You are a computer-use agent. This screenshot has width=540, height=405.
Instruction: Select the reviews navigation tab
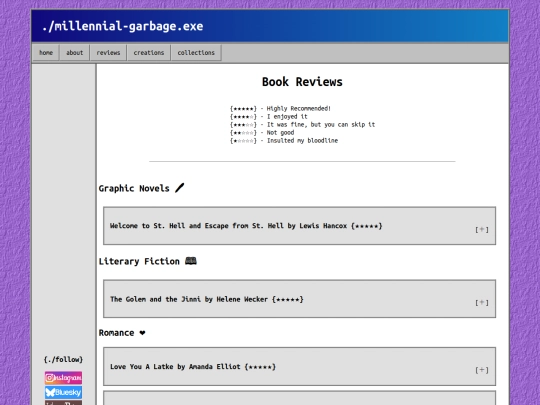coord(108,53)
